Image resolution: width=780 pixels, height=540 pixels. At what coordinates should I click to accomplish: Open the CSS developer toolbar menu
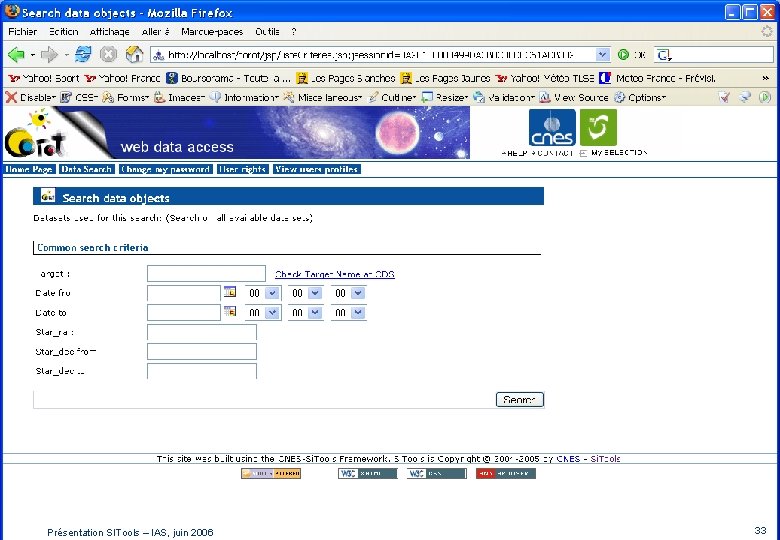(x=79, y=97)
